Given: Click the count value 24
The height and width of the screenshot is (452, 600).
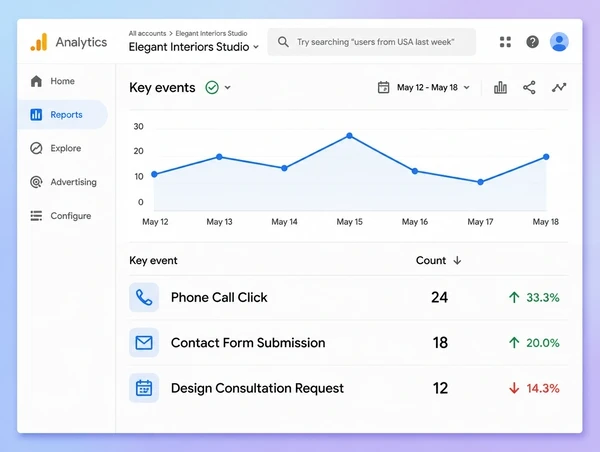Looking at the screenshot, I should [x=440, y=297].
